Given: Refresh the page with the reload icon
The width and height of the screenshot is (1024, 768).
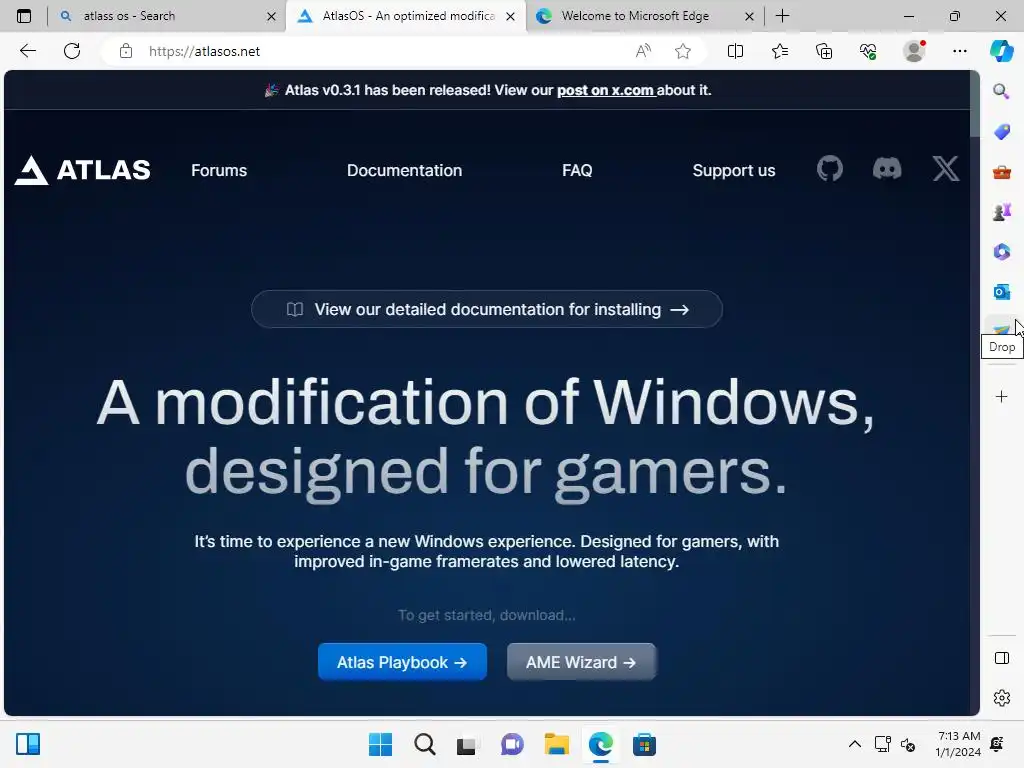Looking at the screenshot, I should point(72,51).
